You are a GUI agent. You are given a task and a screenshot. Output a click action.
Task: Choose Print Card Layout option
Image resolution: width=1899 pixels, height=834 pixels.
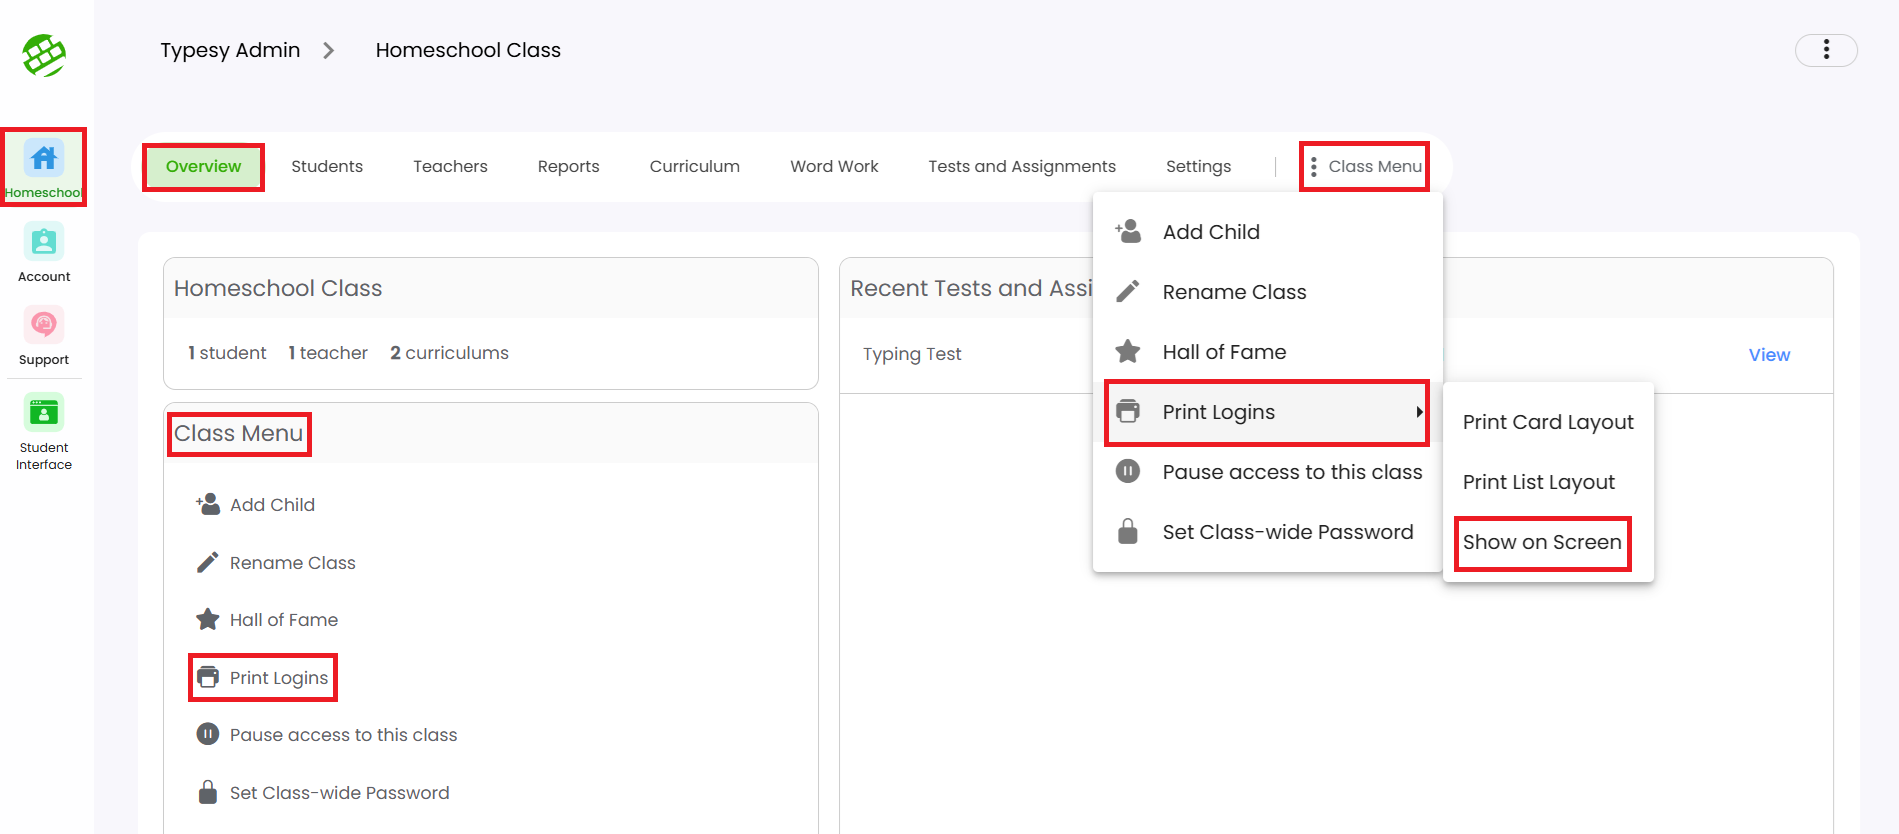pyautogui.click(x=1547, y=422)
